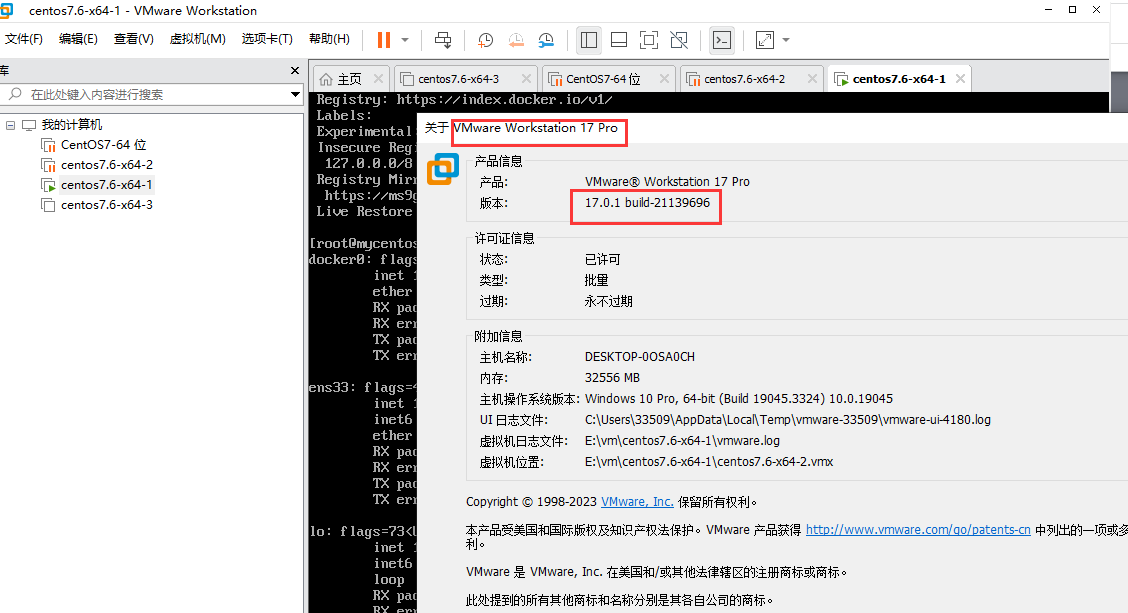Open the library search dropdown arrow
1128x613 pixels.
[295, 94]
